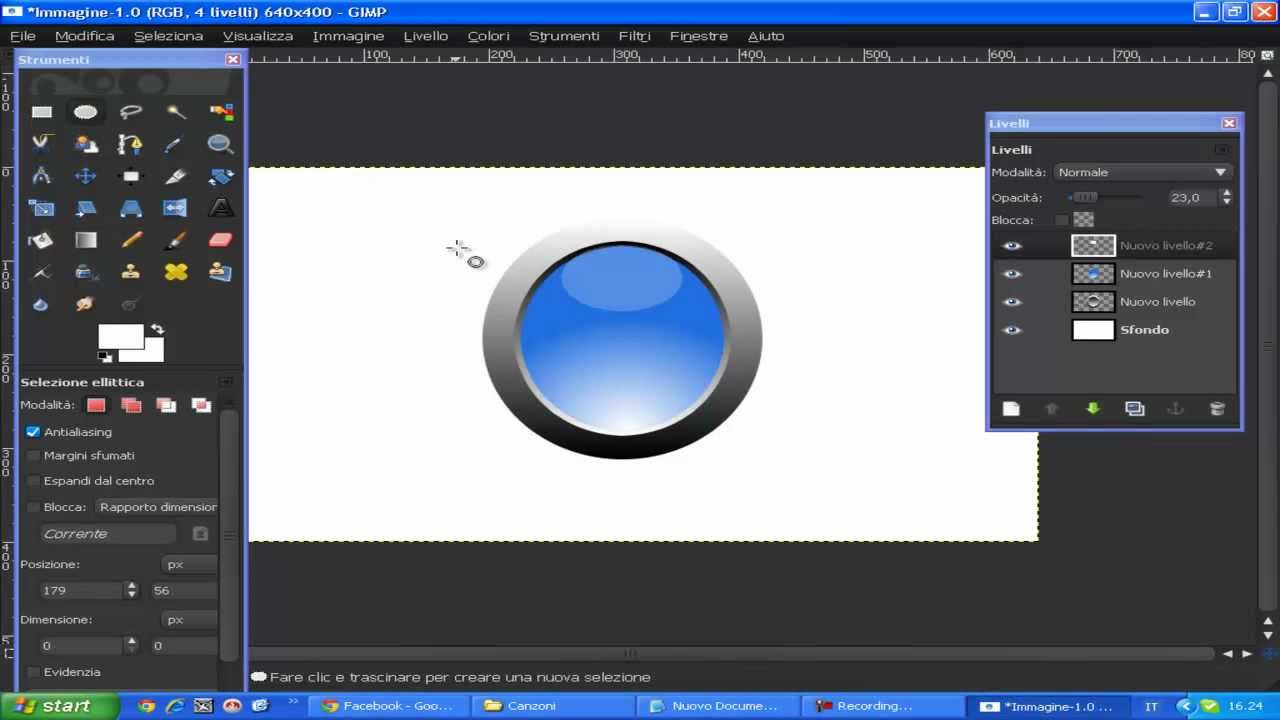Select the Foreground Select tool
This screenshot has height=720, width=1280.
(86, 144)
